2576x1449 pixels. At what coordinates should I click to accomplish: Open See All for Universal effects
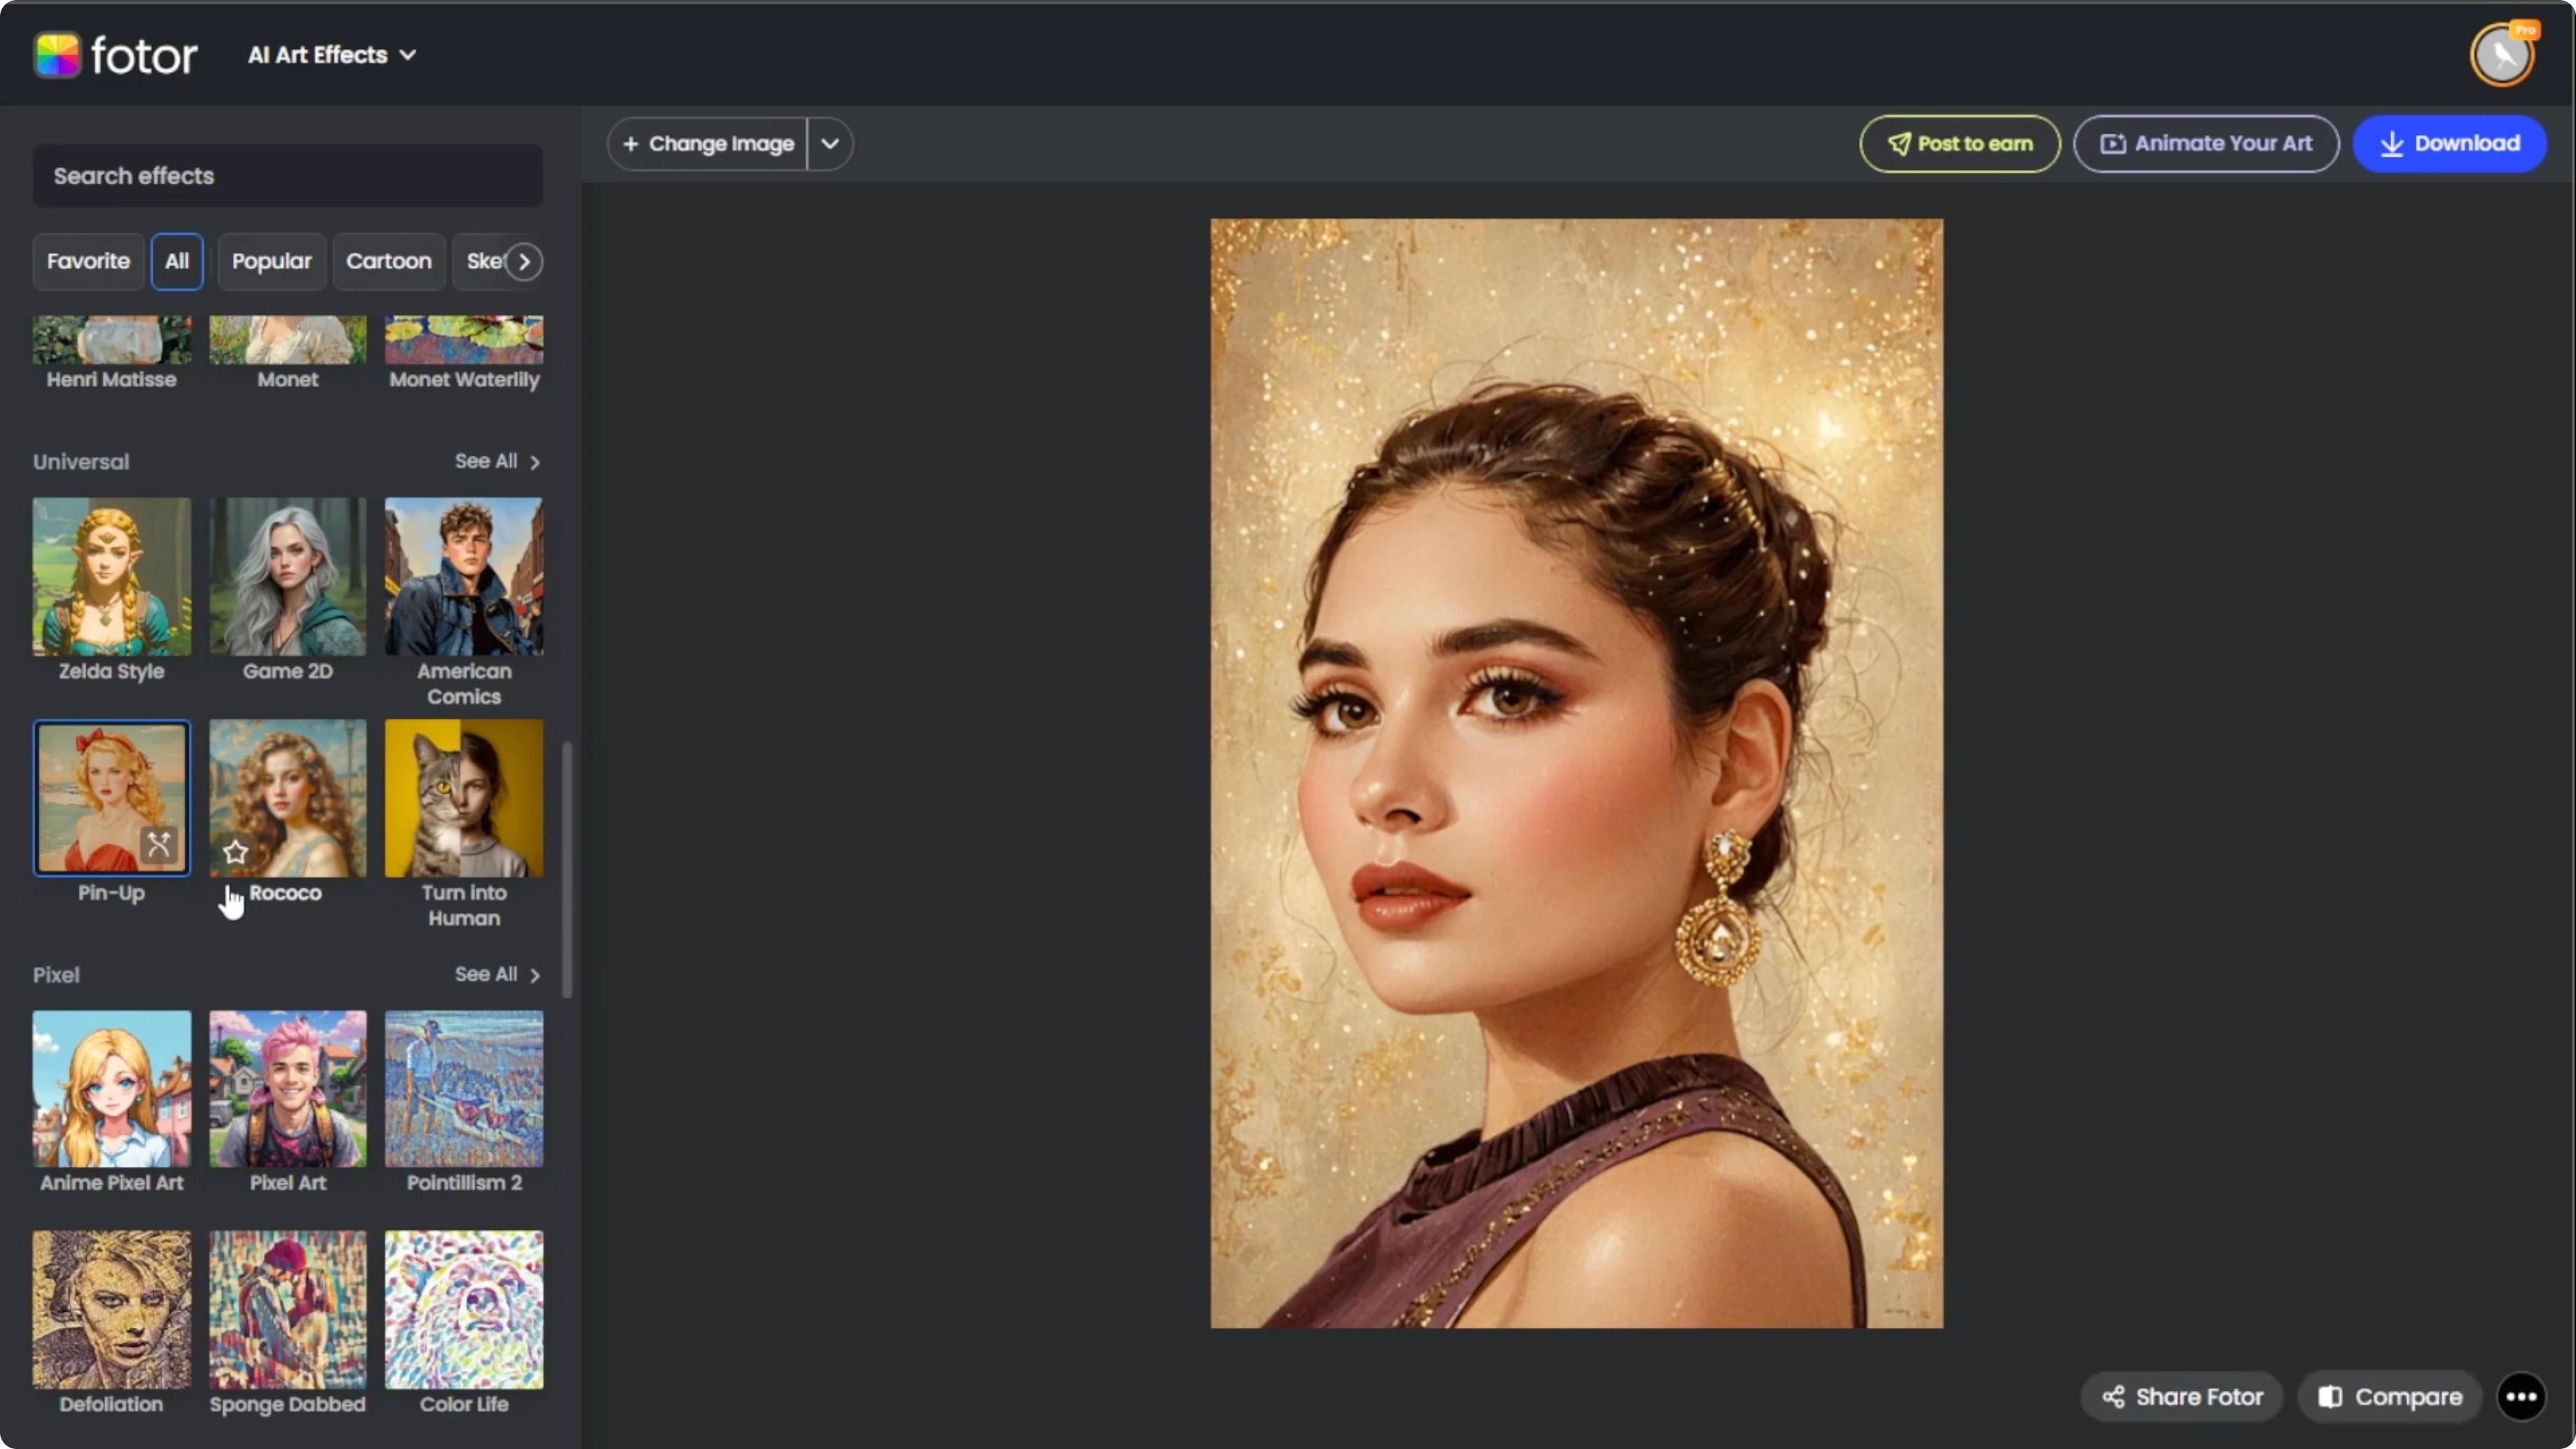click(497, 461)
